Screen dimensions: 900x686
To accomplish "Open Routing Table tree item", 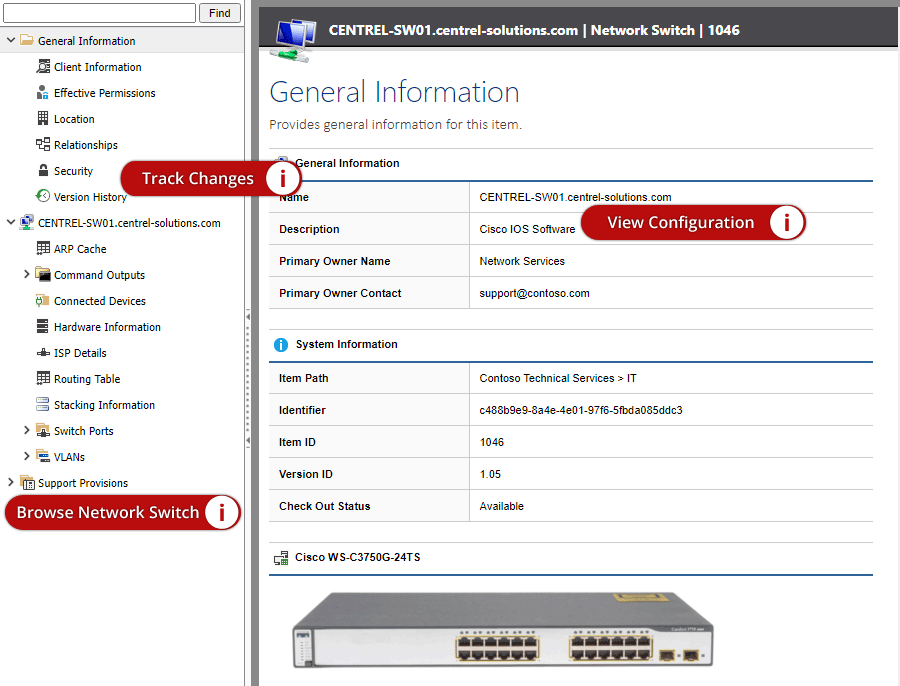I will click(x=87, y=379).
